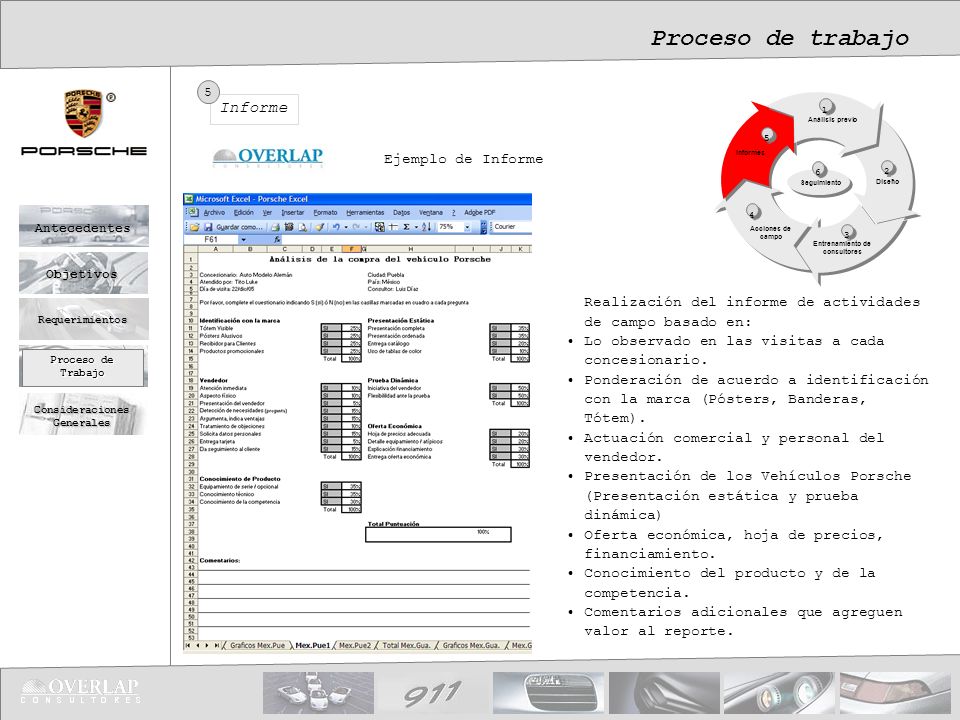
Task: Select the Mex.Pue1 sheet tab
Action: pyautogui.click(x=313, y=645)
